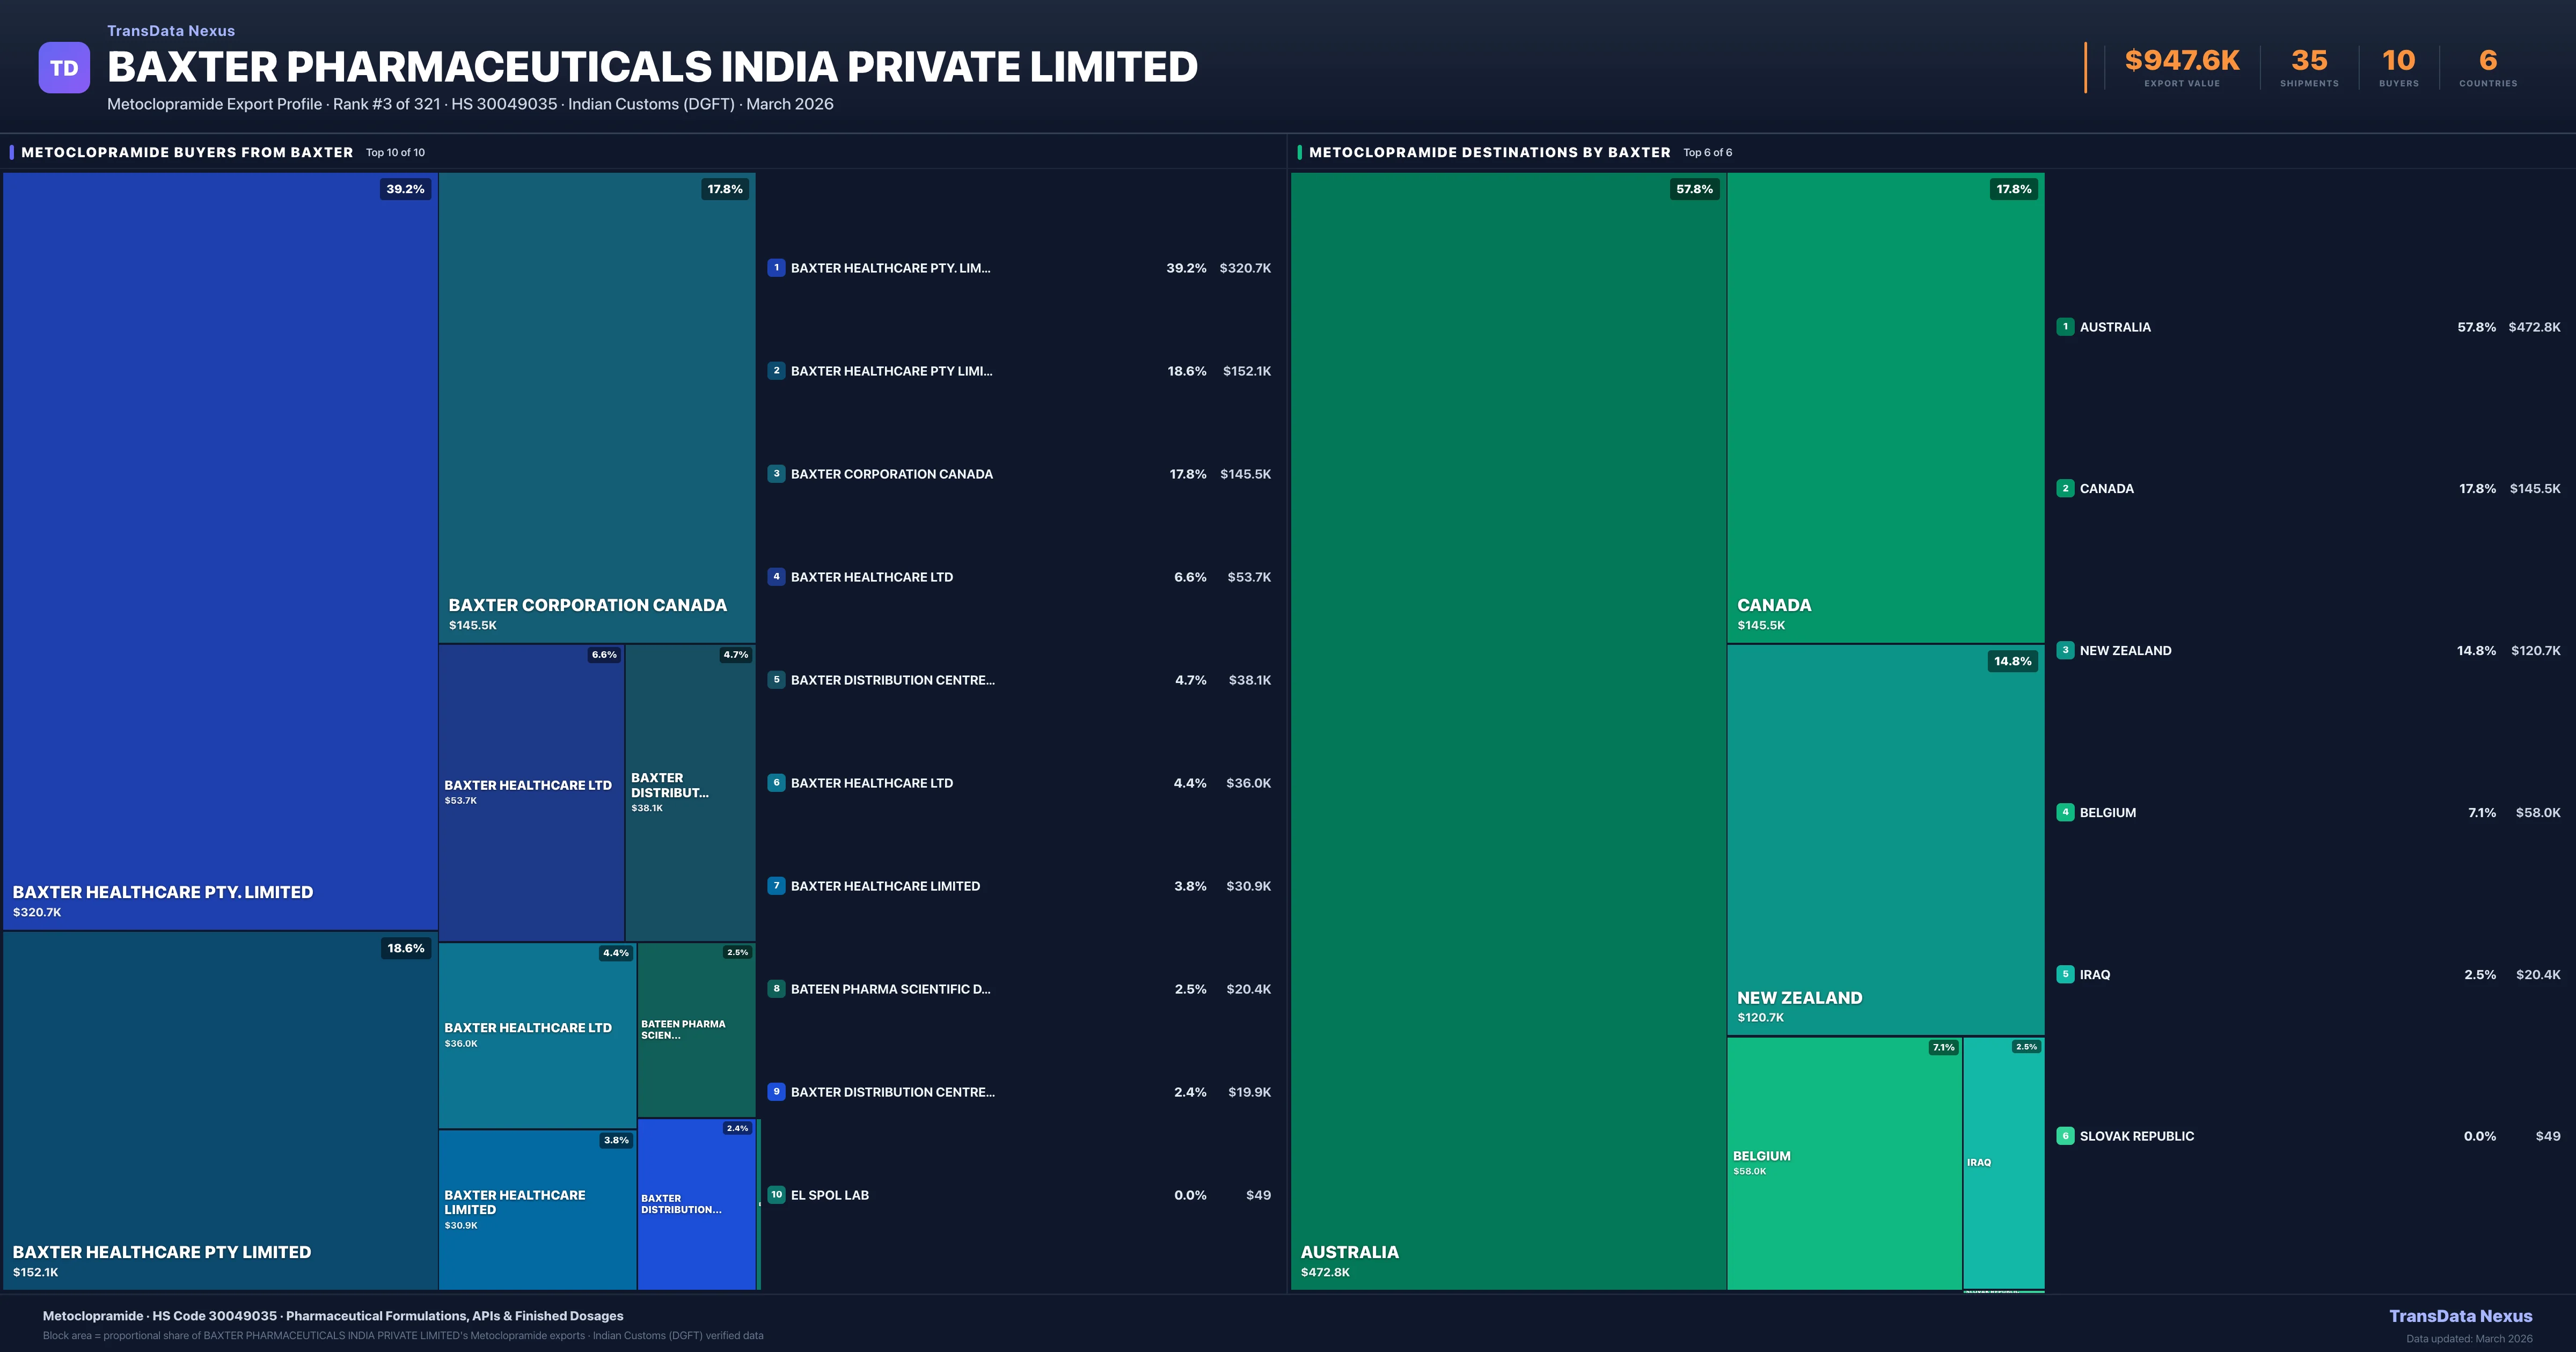Click rank 1 badge beside Baxter Healthcare Pty
The image size is (2576, 1352).
(x=776, y=268)
